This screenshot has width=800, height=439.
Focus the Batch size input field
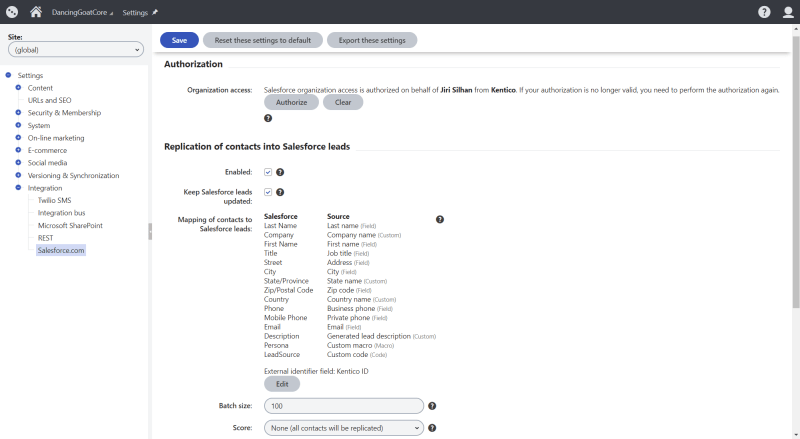pyautogui.click(x=344, y=406)
